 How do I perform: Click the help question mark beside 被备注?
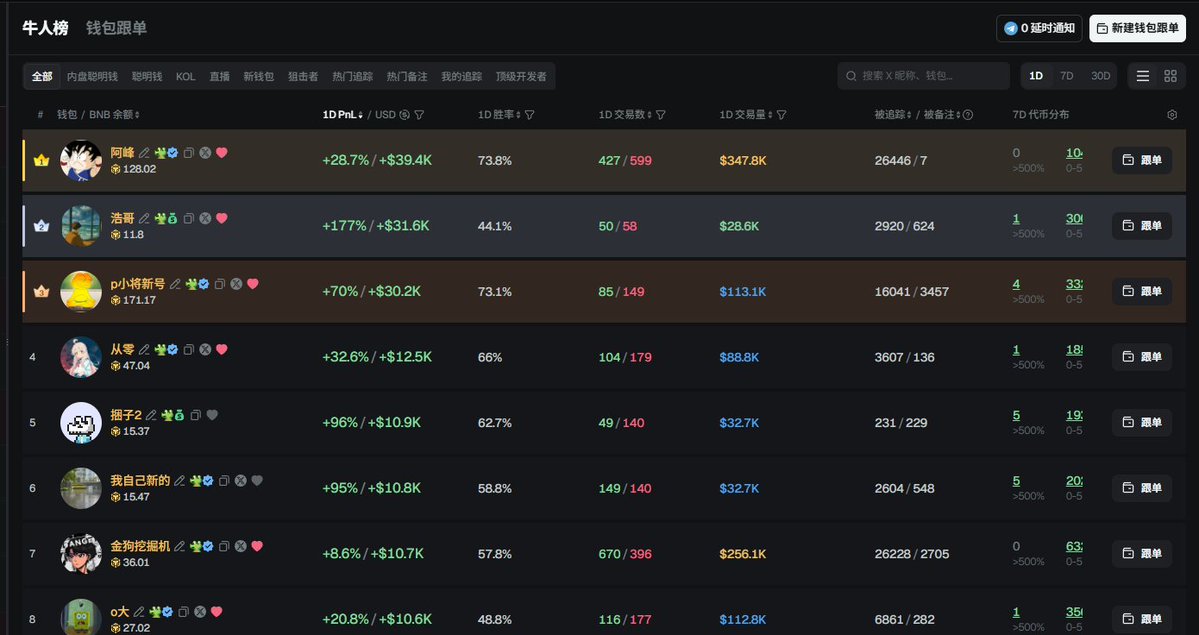pos(967,115)
